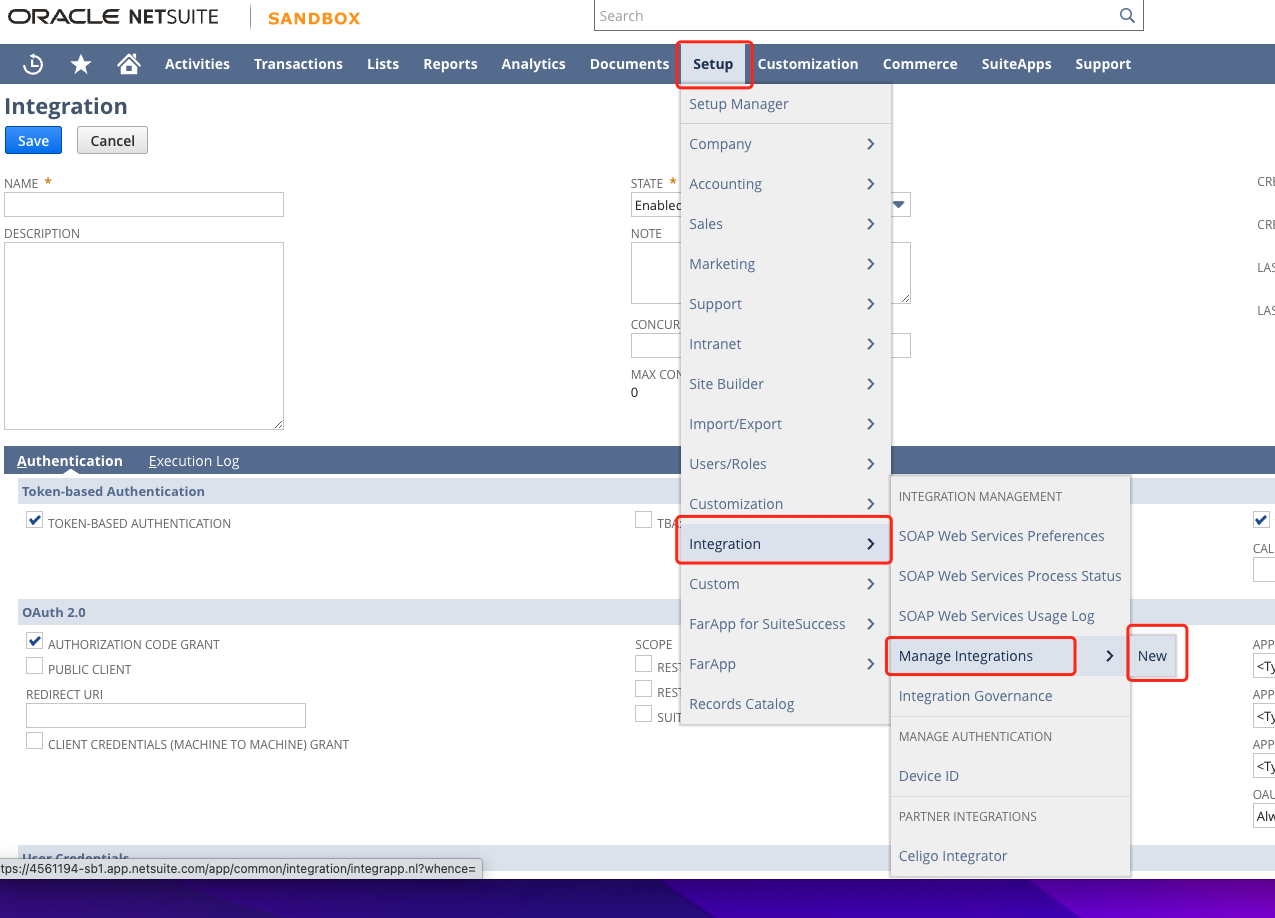This screenshot has width=1275, height=918.
Task: Toggle the Token-Based Authentication checkbox
Action: pos(35,520)
